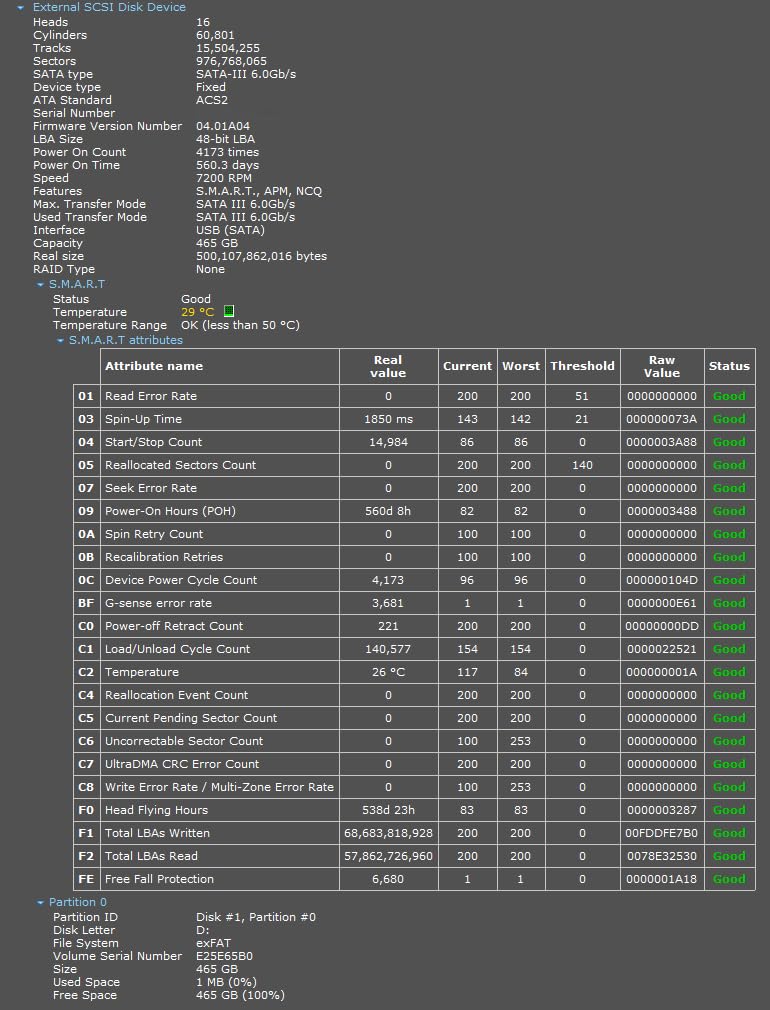Select Free Fall Protection row
Screen dimensions: 770x1010
point(414,879)
